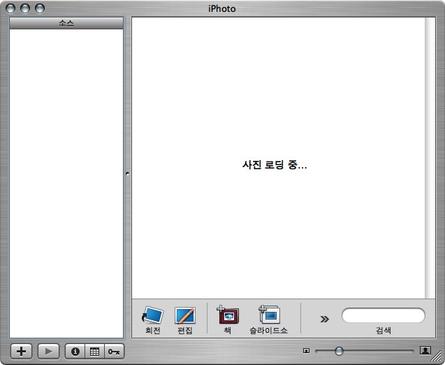Set thumbnails to smallest size icon
The height and width of the screenshot is (365, 445).
(x=306, y=351)
